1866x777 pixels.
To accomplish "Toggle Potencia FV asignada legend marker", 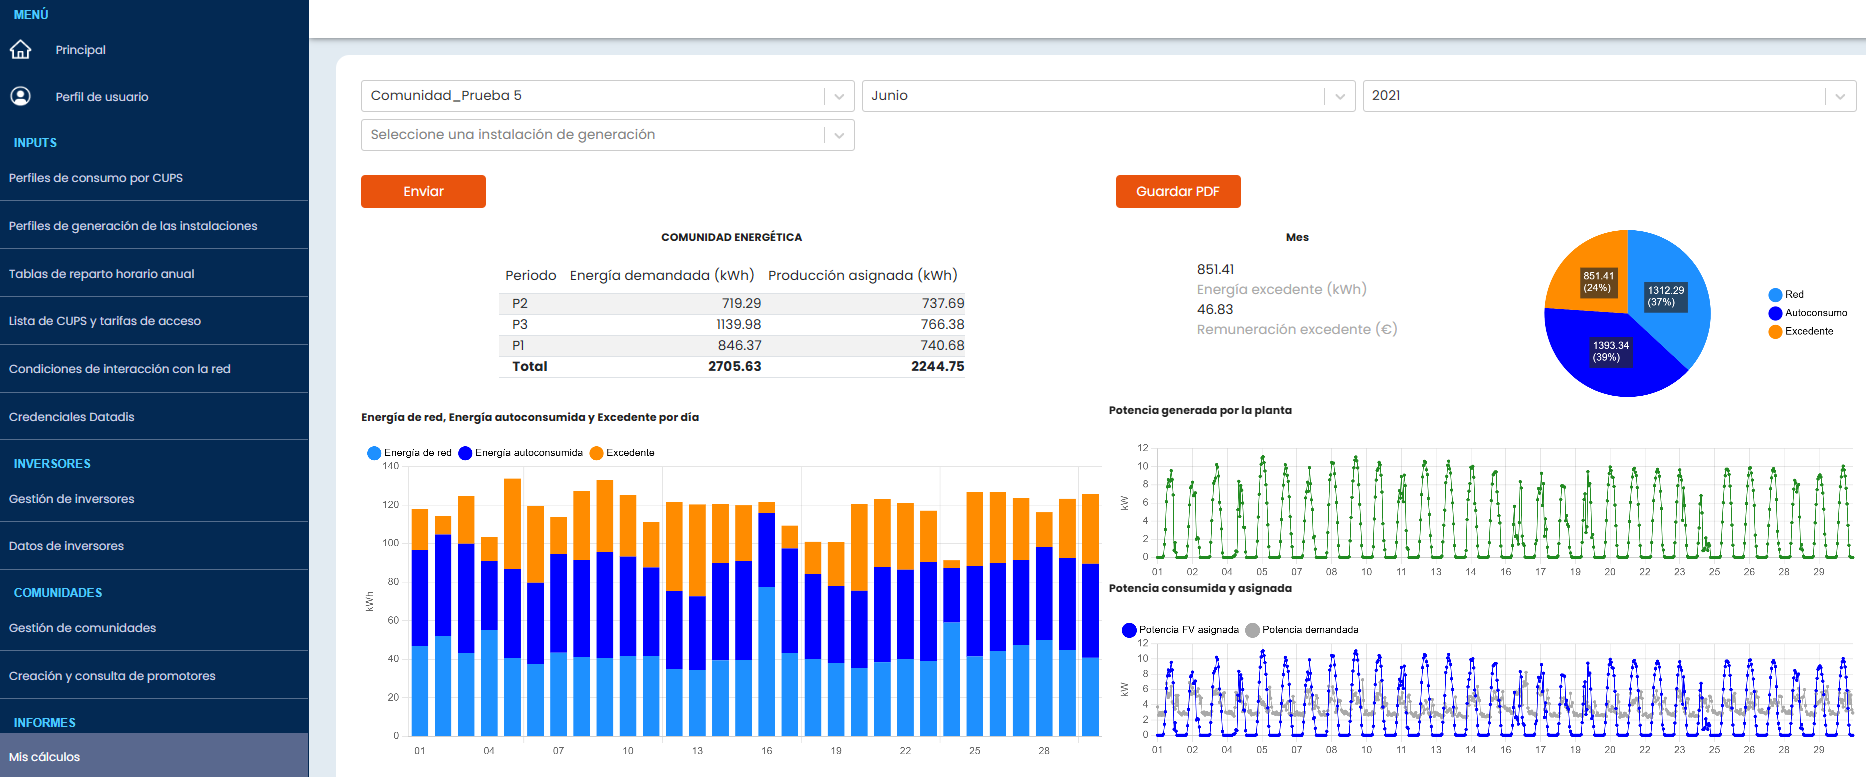I will tap(1129, 630).
